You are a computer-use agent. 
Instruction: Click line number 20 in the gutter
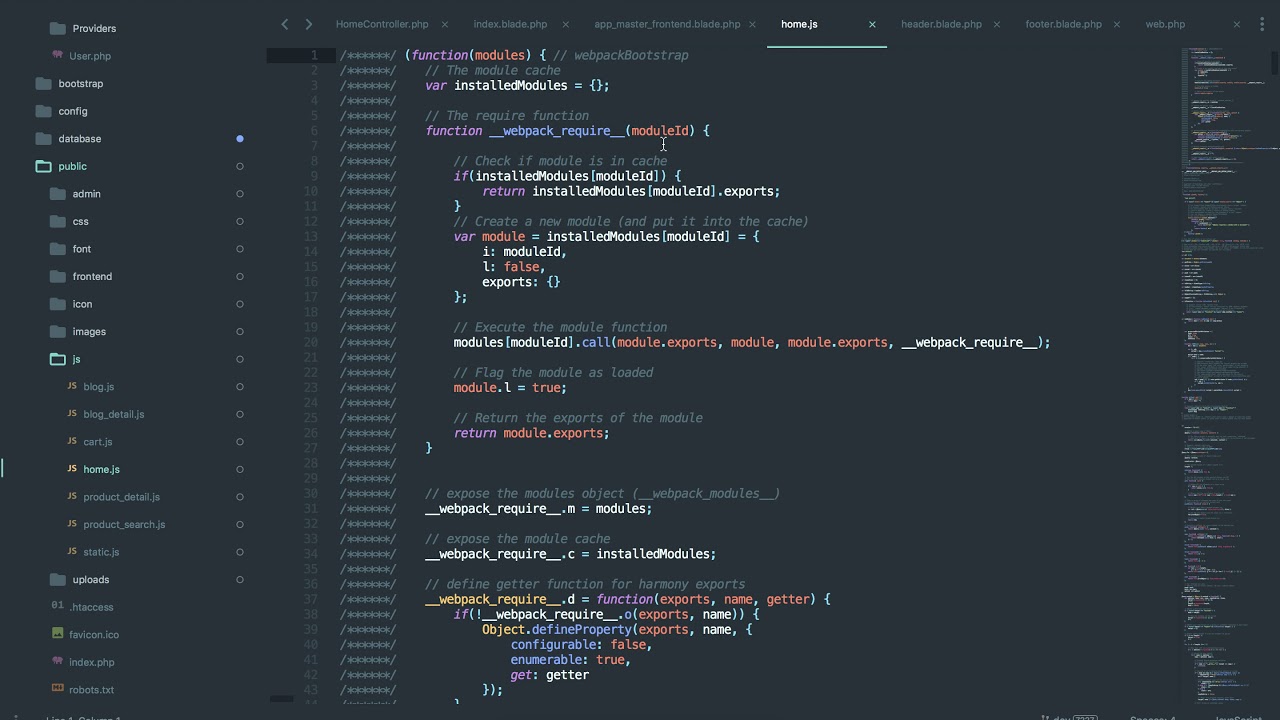[x=311, y=342]
